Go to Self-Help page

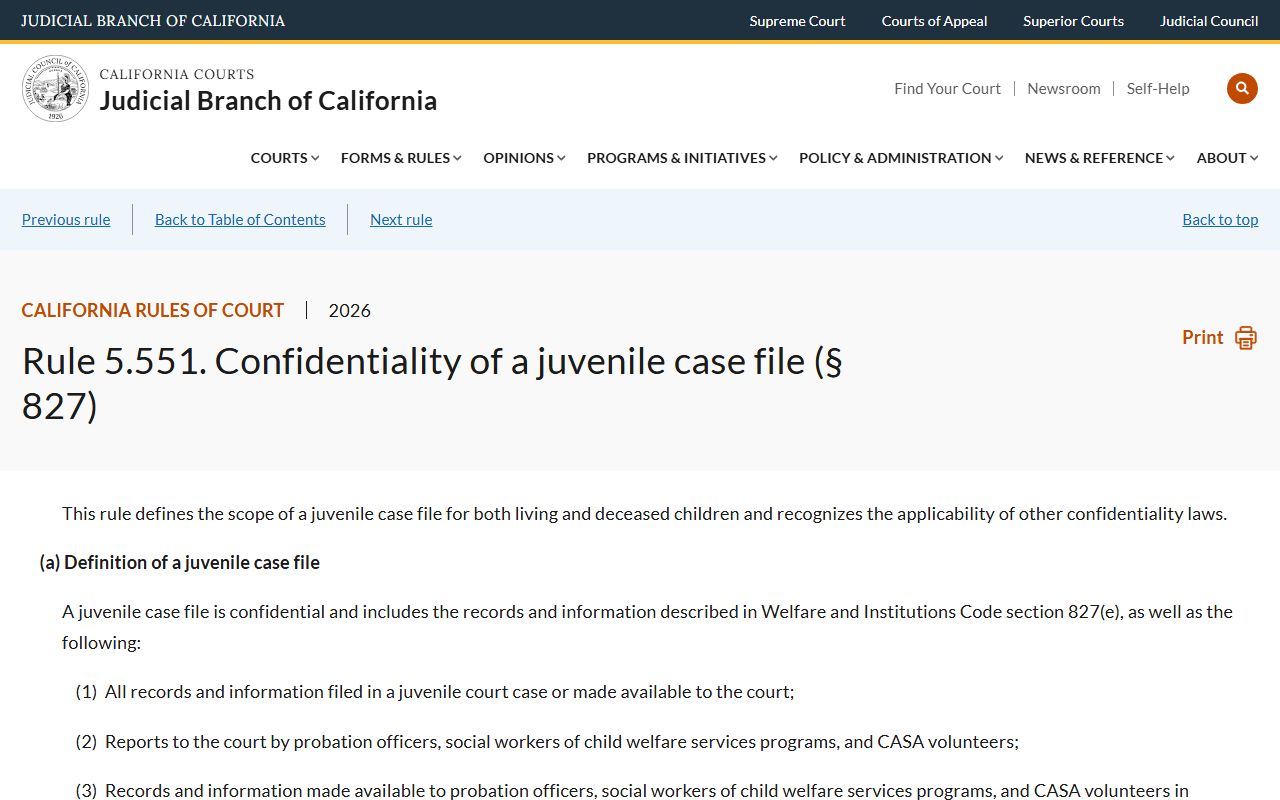click(x=1158, y=89)
